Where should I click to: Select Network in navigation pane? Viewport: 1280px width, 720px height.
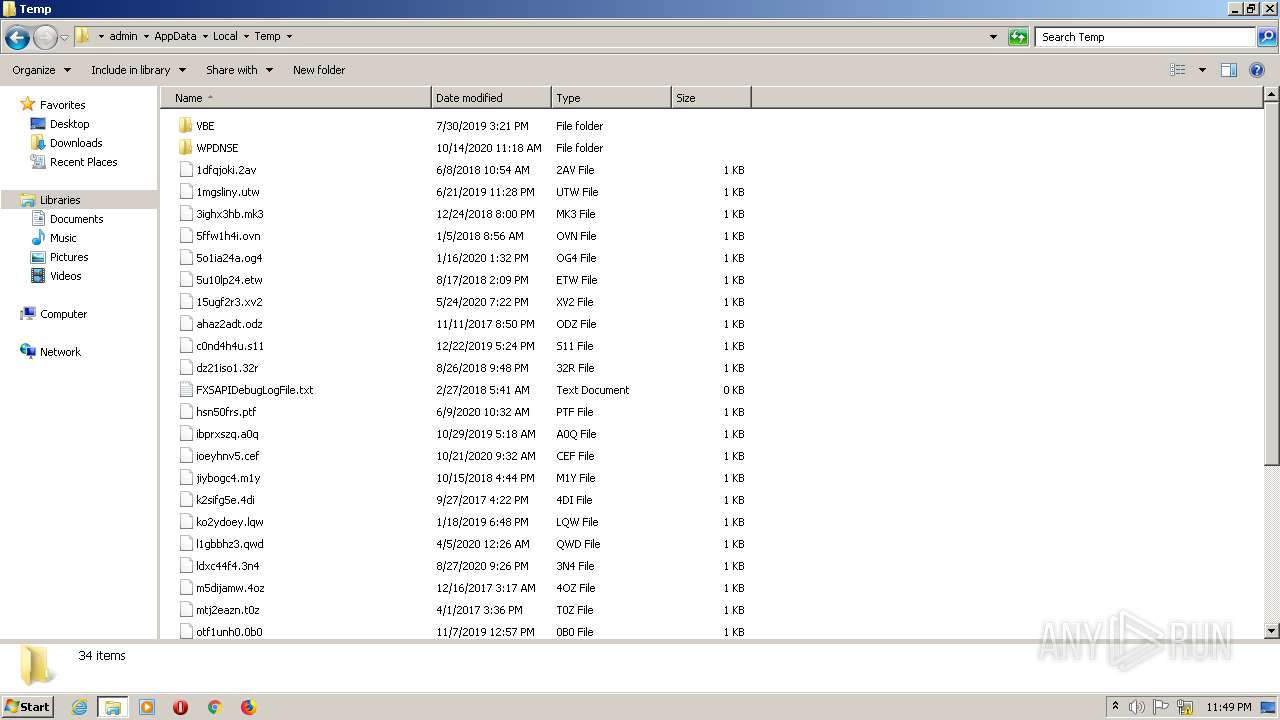tap(60, 352)
